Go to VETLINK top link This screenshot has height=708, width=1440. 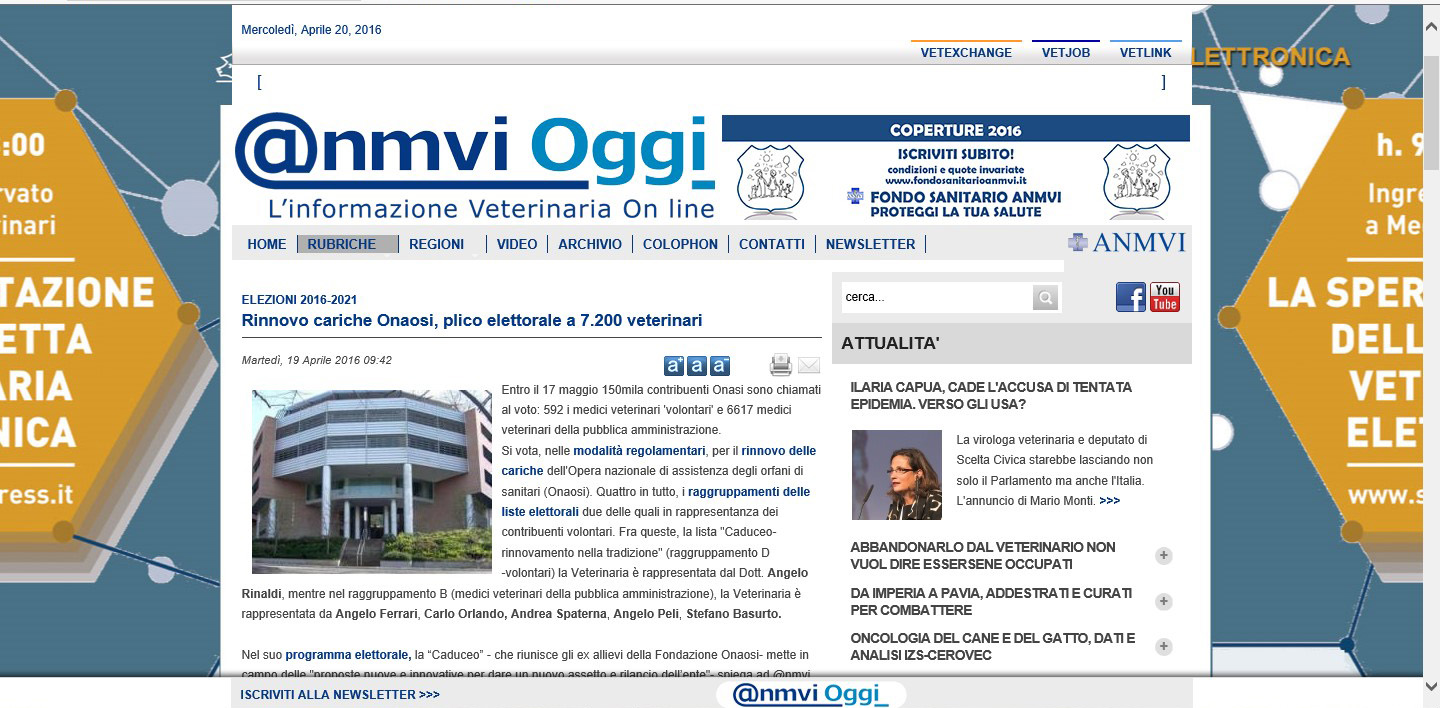(x=1146, y=52)
